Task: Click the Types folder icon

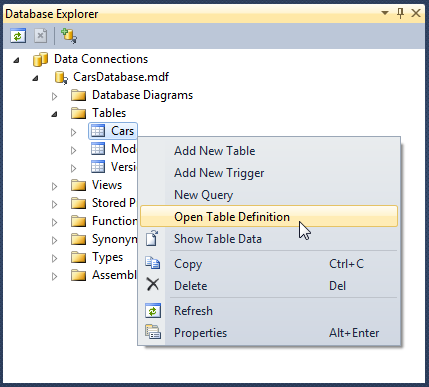Action: pyautogui.click(x=79, y=257)
